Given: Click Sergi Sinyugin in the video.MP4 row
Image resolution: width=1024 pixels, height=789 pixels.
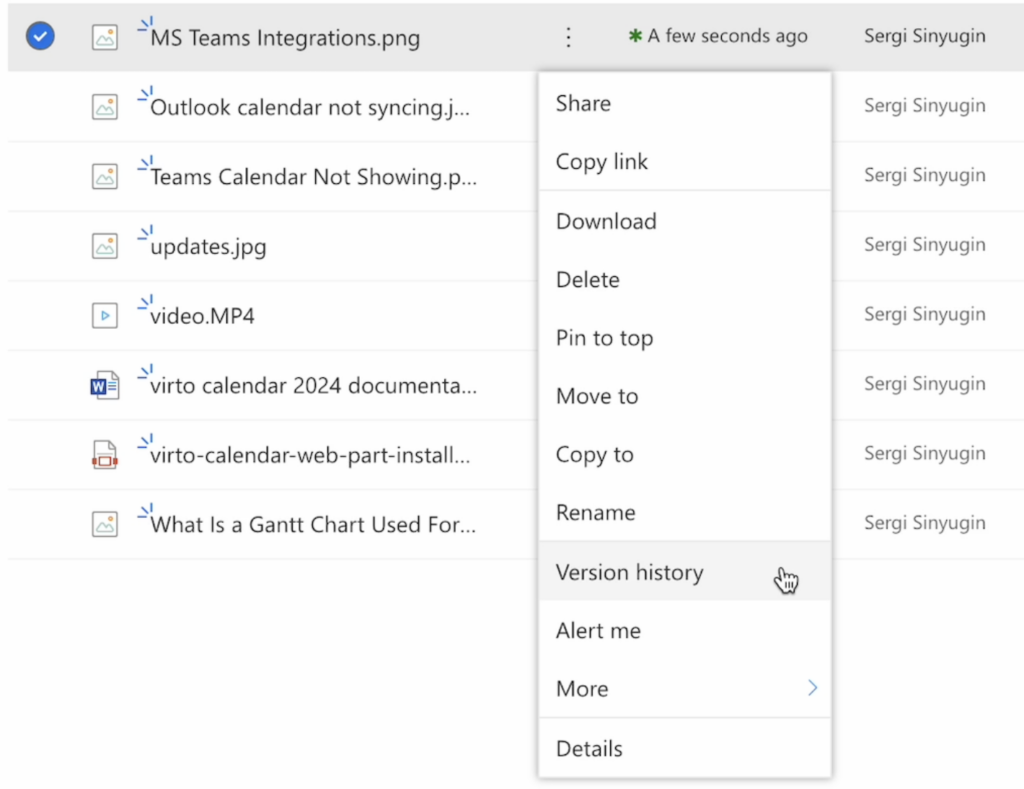Looking at the screenshot, I should [x=925, y=314].
